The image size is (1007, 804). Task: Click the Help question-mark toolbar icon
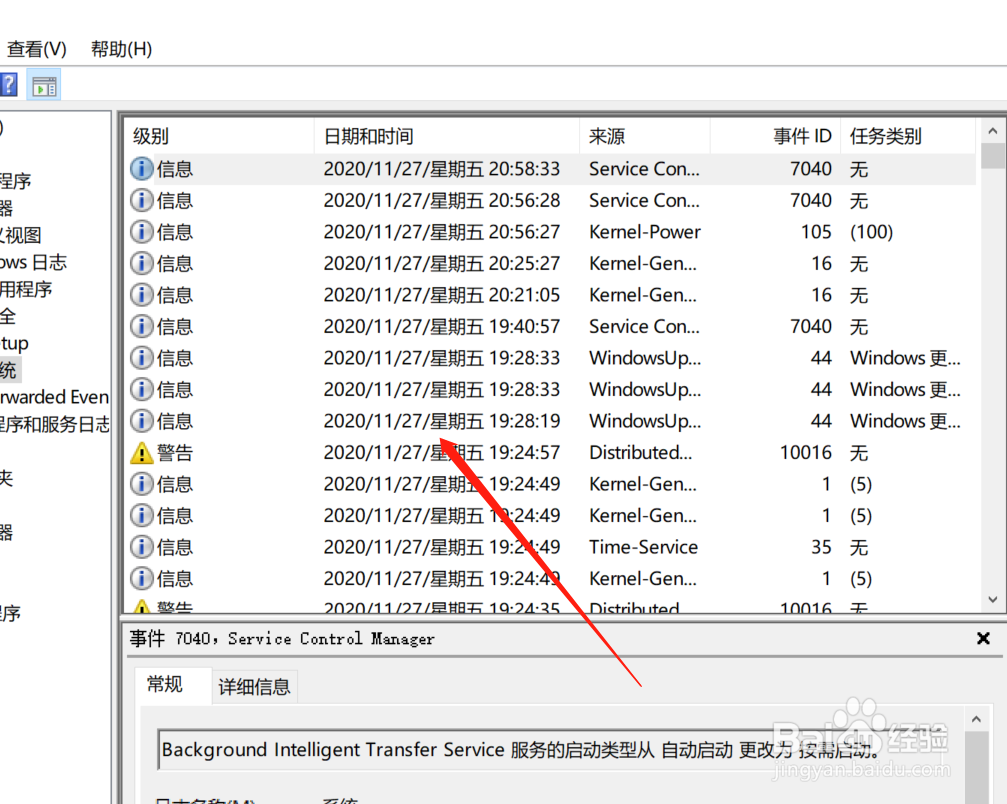[9, 84]
